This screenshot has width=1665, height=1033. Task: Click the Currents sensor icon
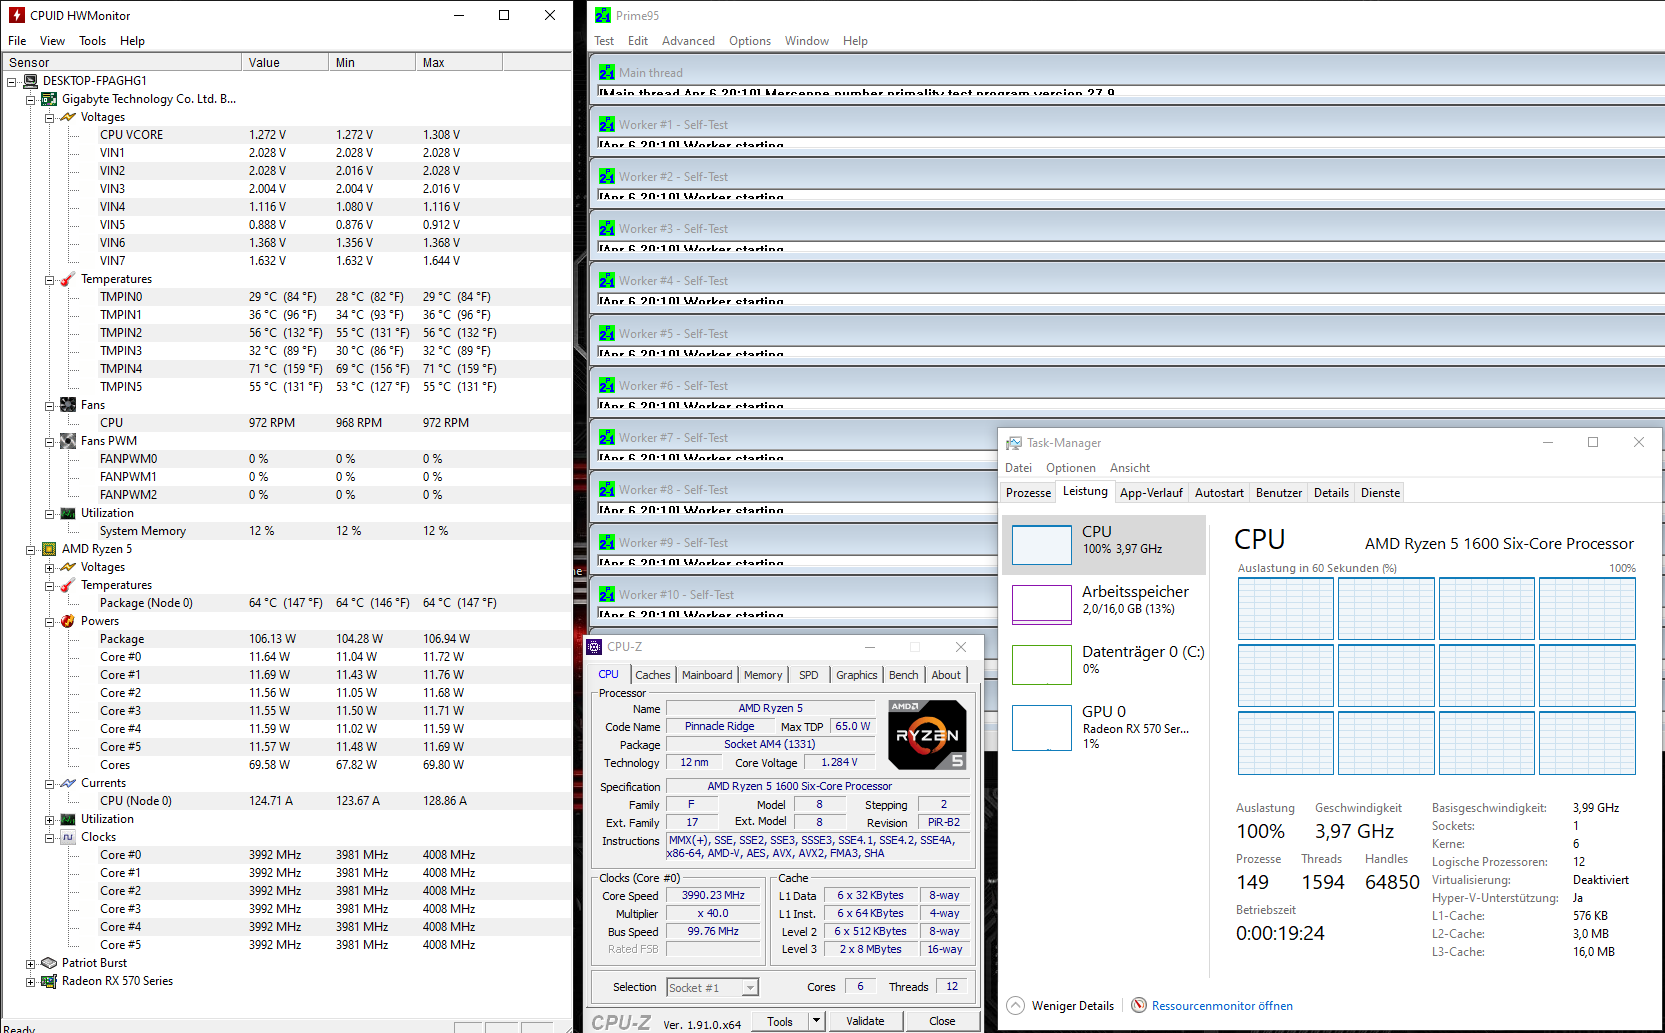click(68, 783)
